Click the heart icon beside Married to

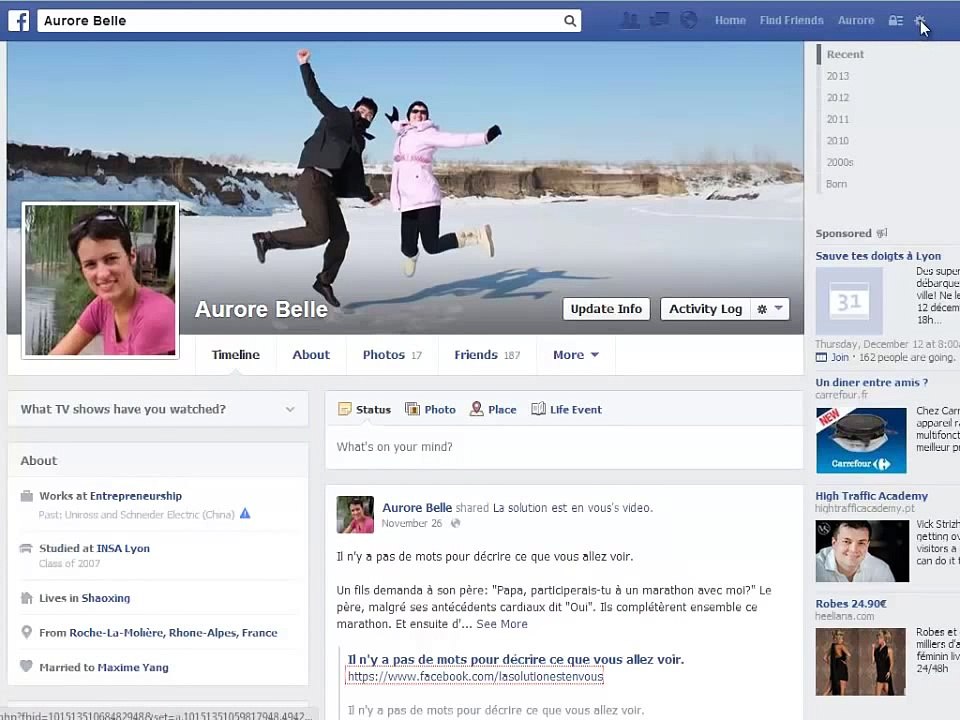26,666
